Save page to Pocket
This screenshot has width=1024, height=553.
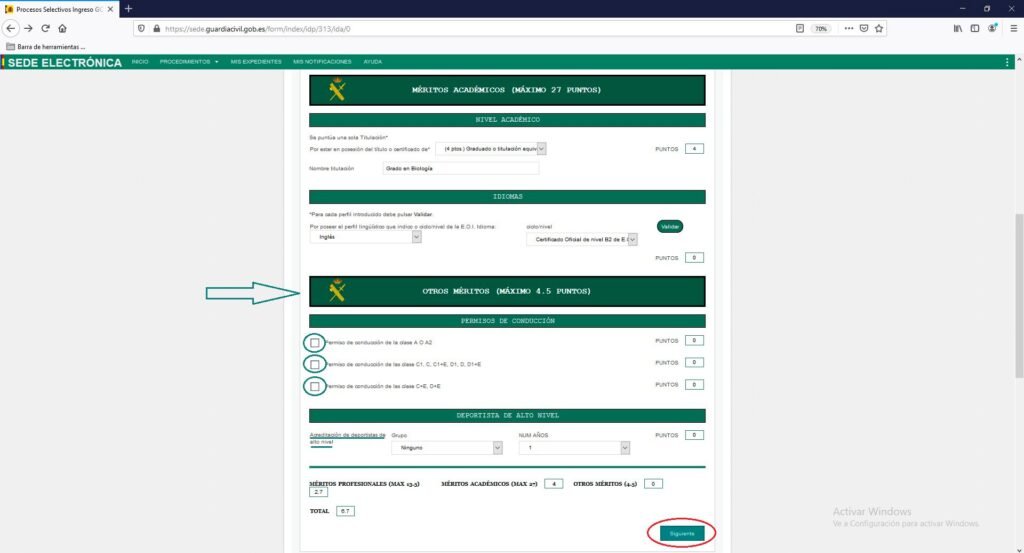click(x=864, y=29)
